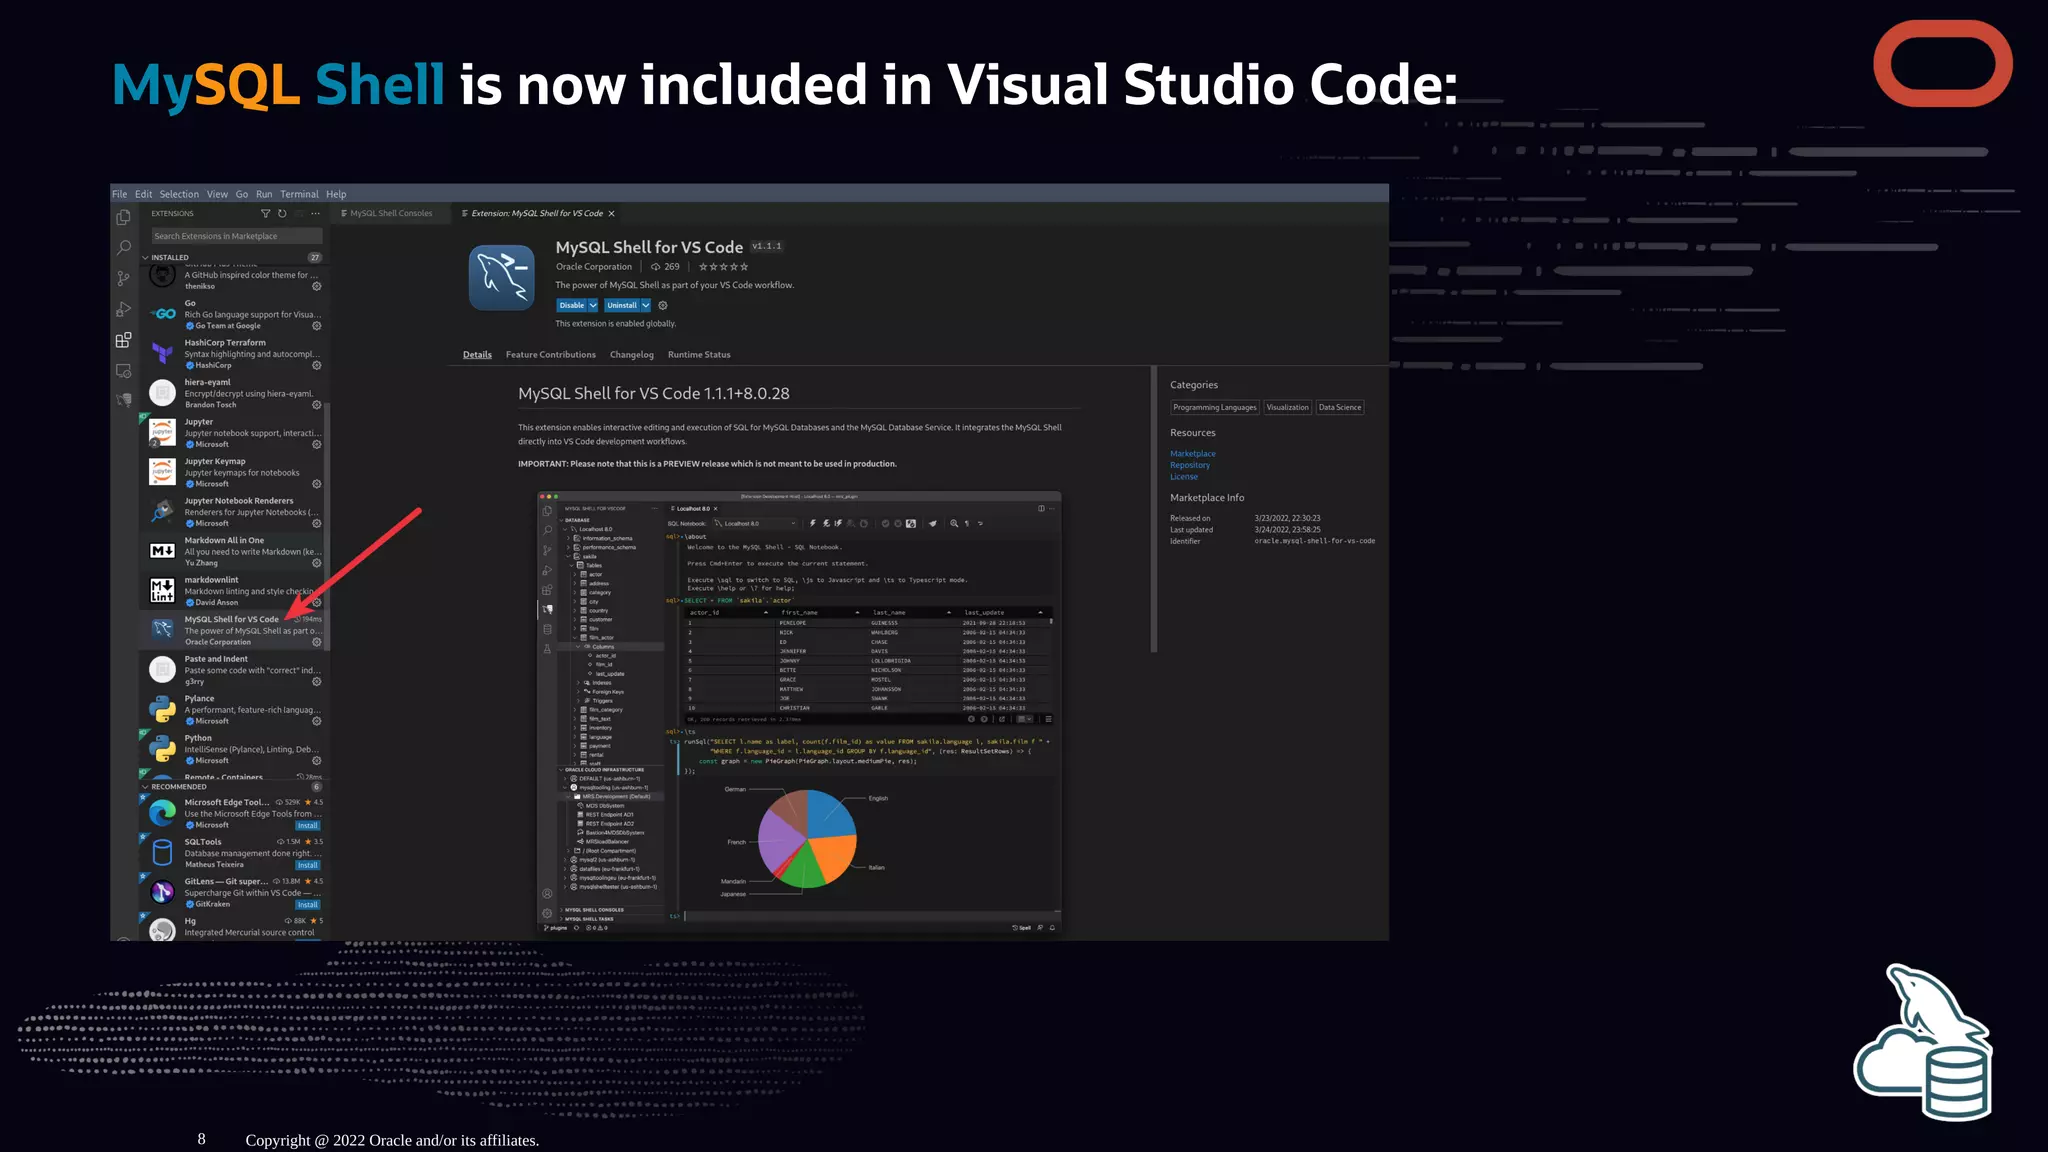Open manage gear for Jupyter extension

click(x=317, y=444)
